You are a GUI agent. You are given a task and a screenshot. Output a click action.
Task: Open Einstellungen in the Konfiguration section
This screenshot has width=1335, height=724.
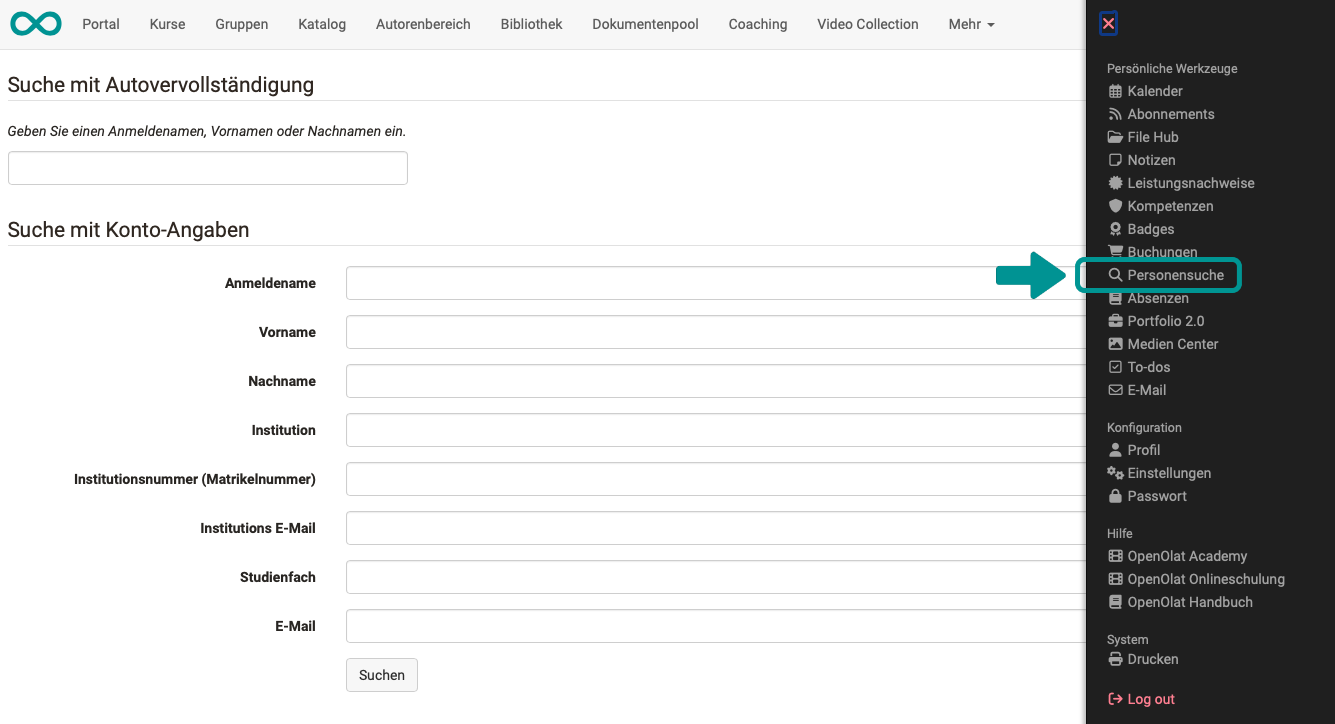pos(1168,473)
